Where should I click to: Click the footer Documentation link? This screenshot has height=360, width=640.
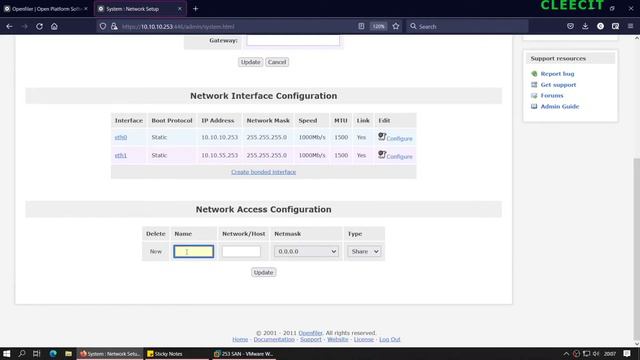point(274,339)
